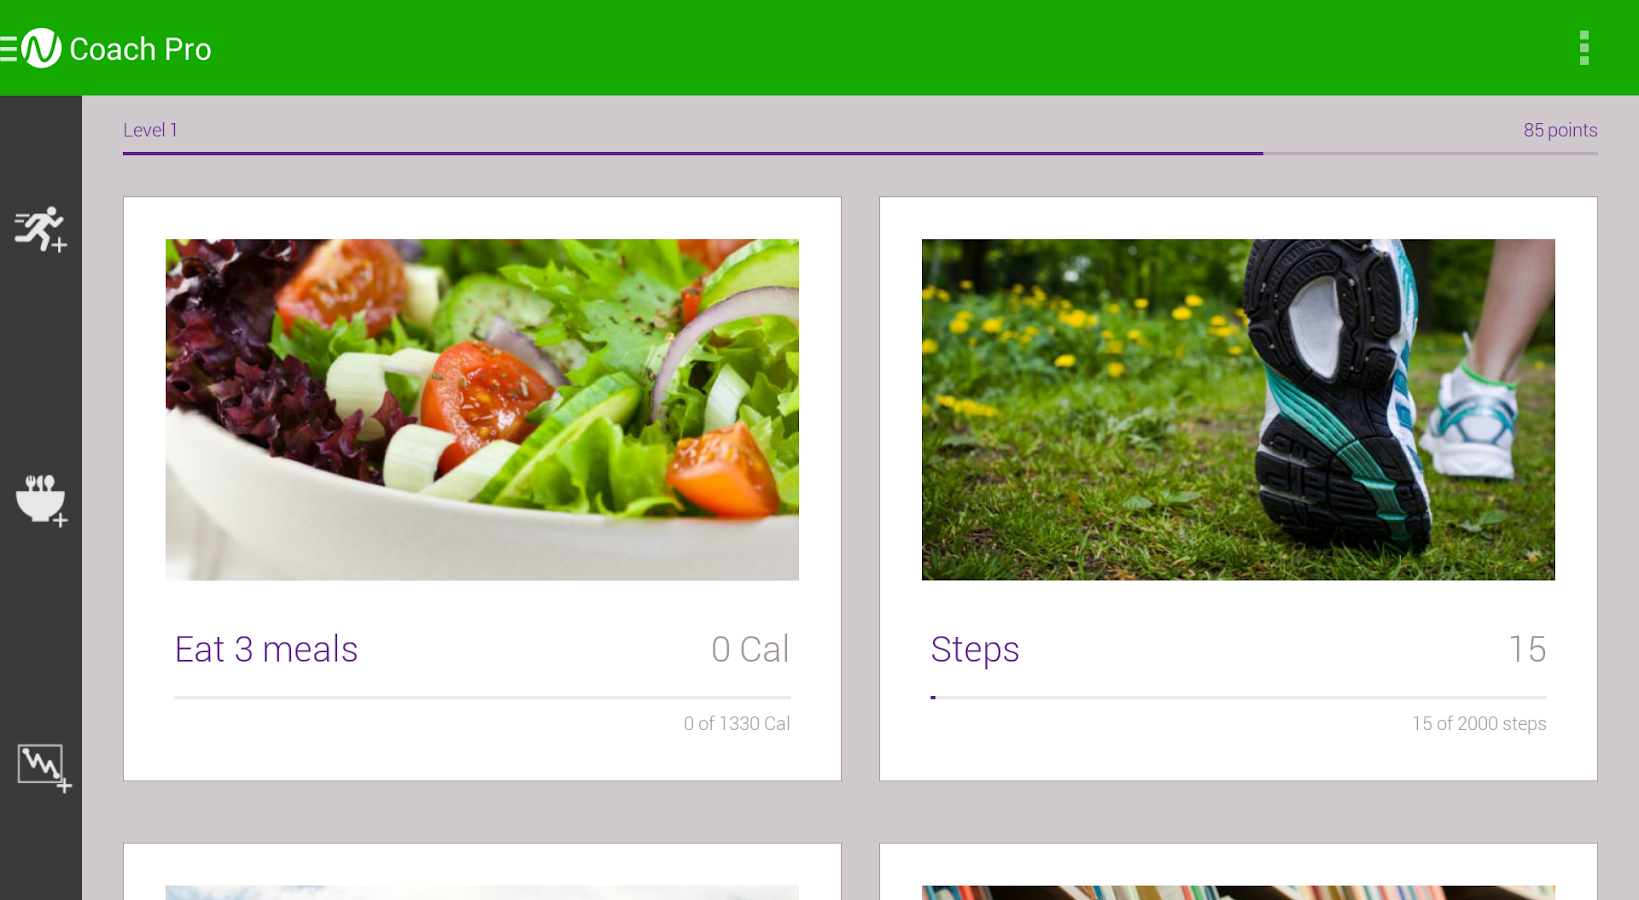
Task: Open the partially visible books card
Action: [1238, 872]
